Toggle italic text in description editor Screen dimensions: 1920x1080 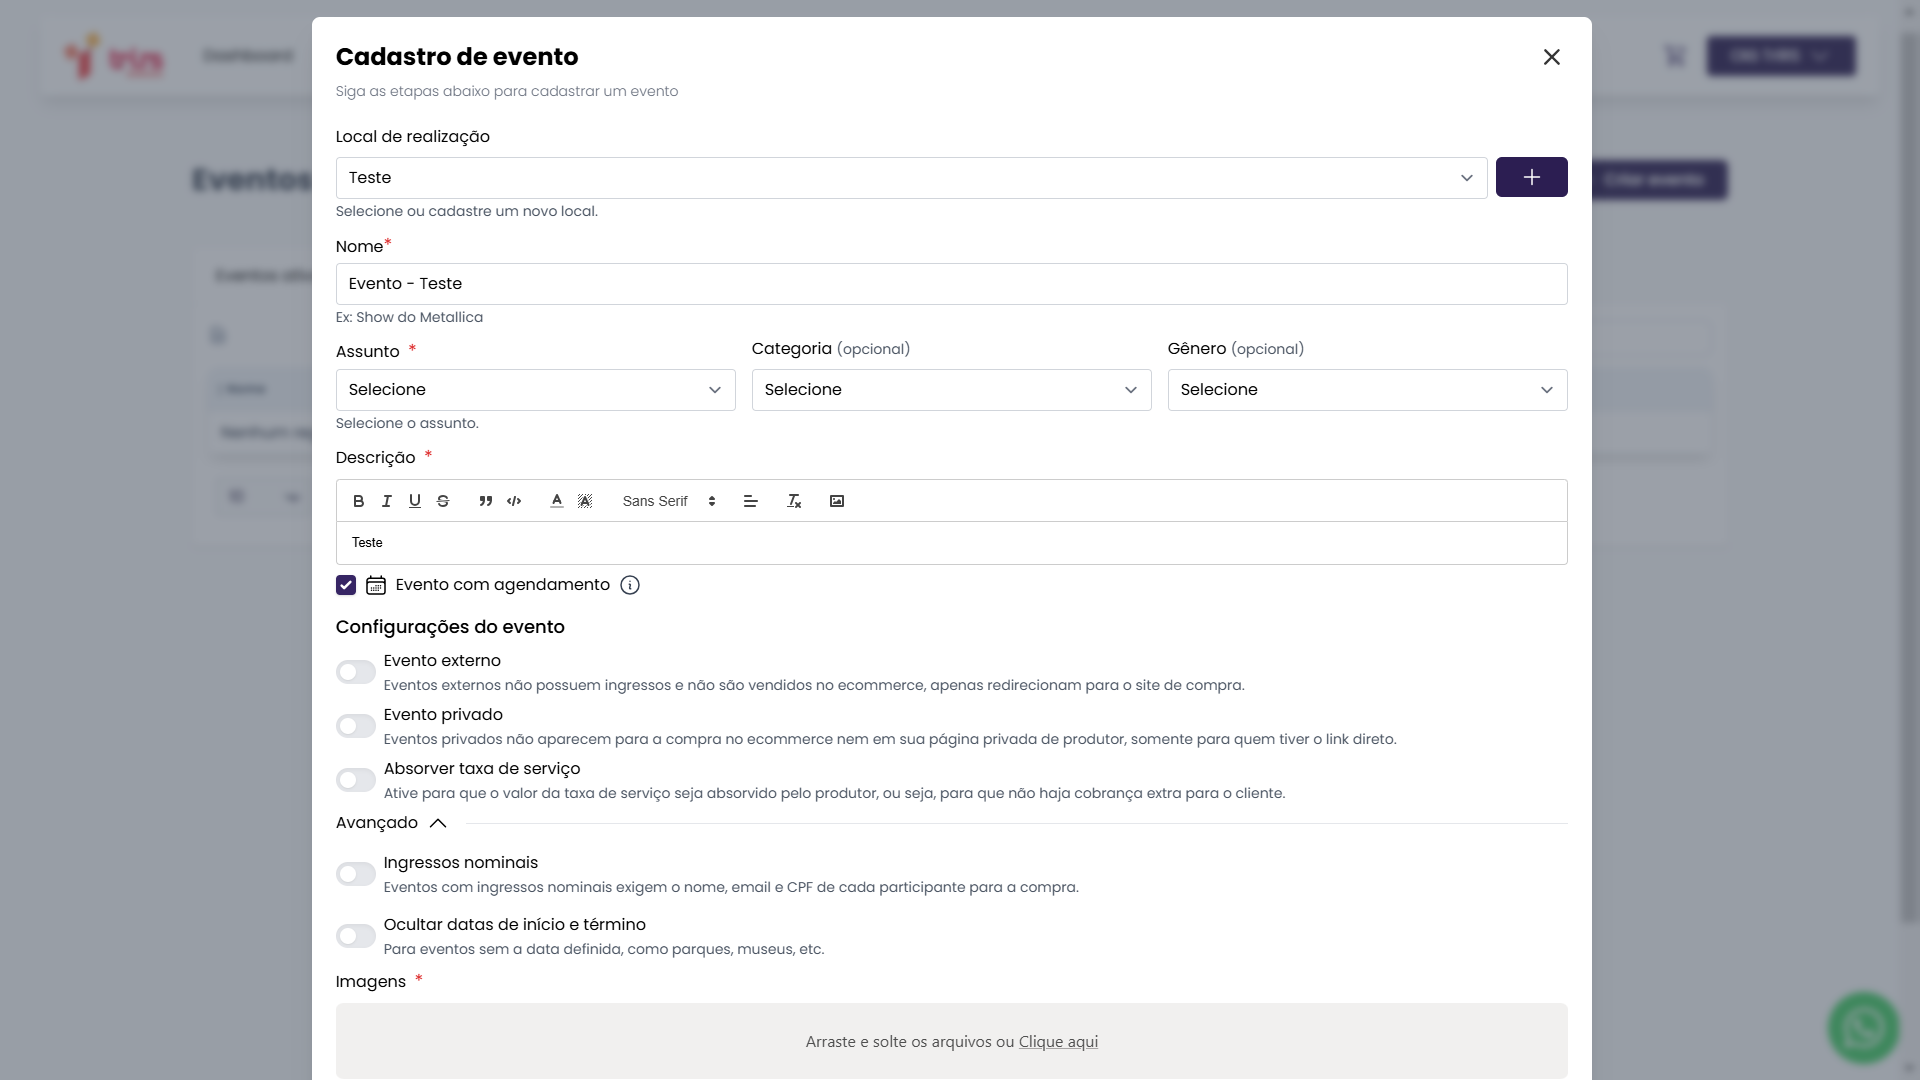(x=386, y=501)
